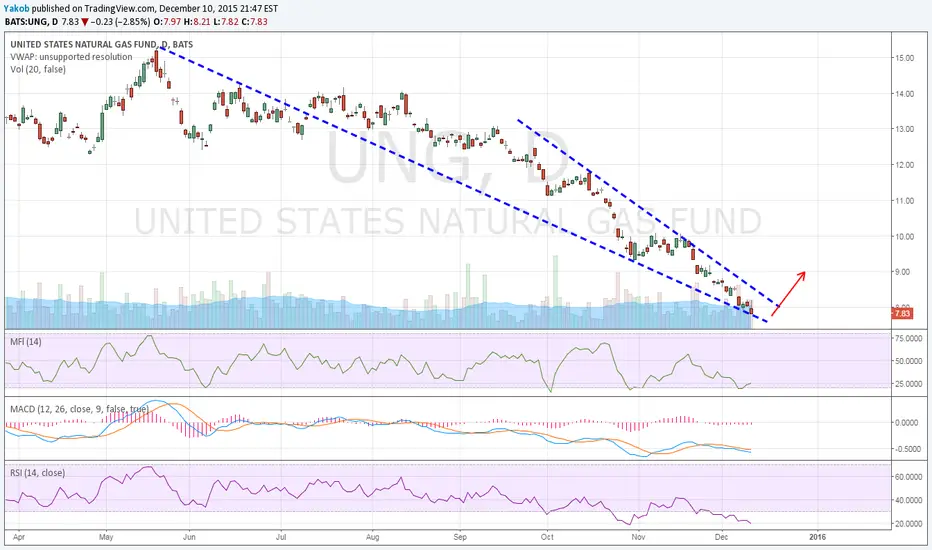Click the 40.0000 RSI axis value
Screen dimensions: 932x550
point(909,500)
